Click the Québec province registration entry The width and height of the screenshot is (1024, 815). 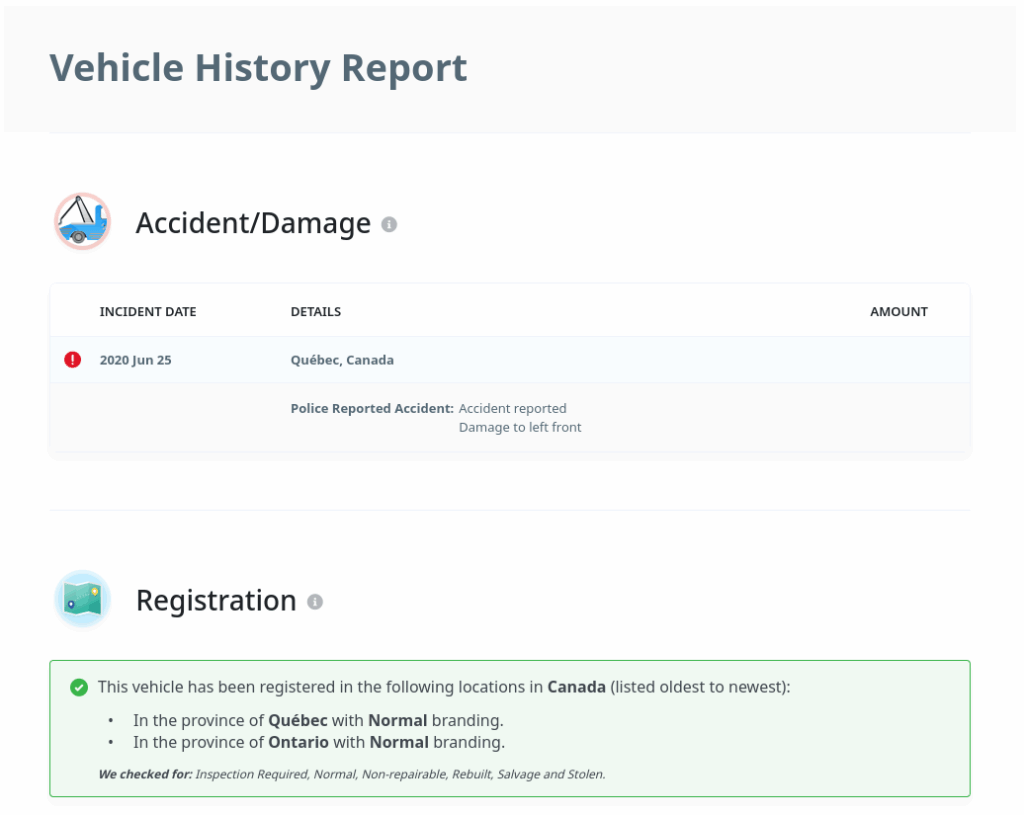coord(318,720)
